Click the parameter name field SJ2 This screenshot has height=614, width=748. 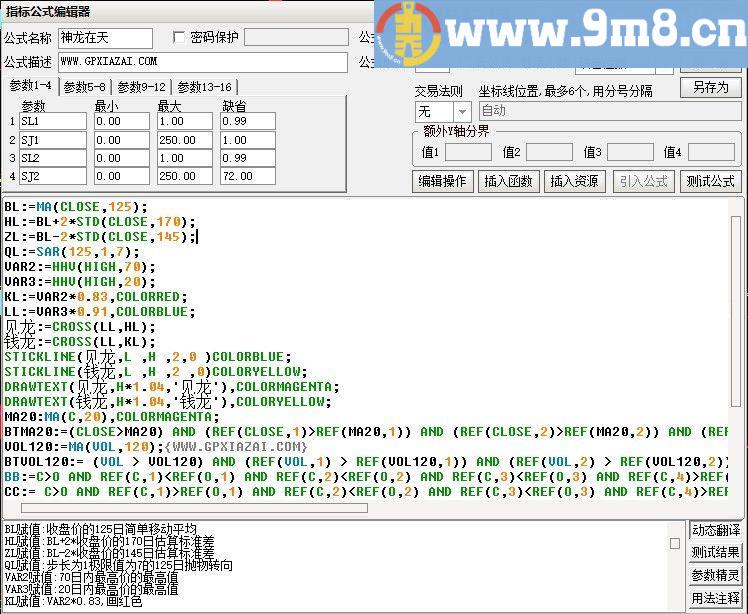(53, 176)
